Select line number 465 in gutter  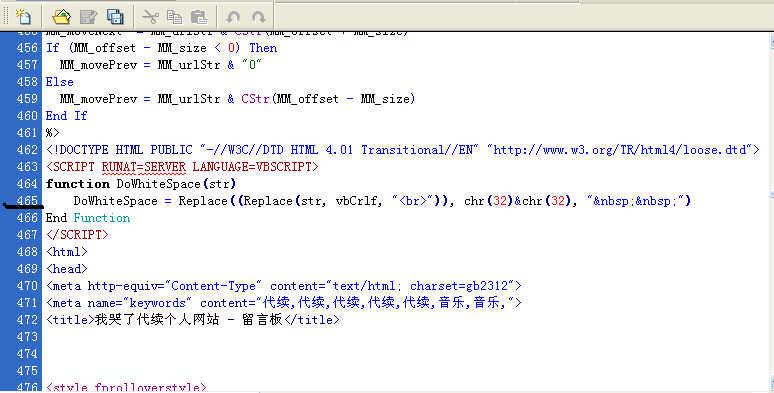click(x=27, y=201)
